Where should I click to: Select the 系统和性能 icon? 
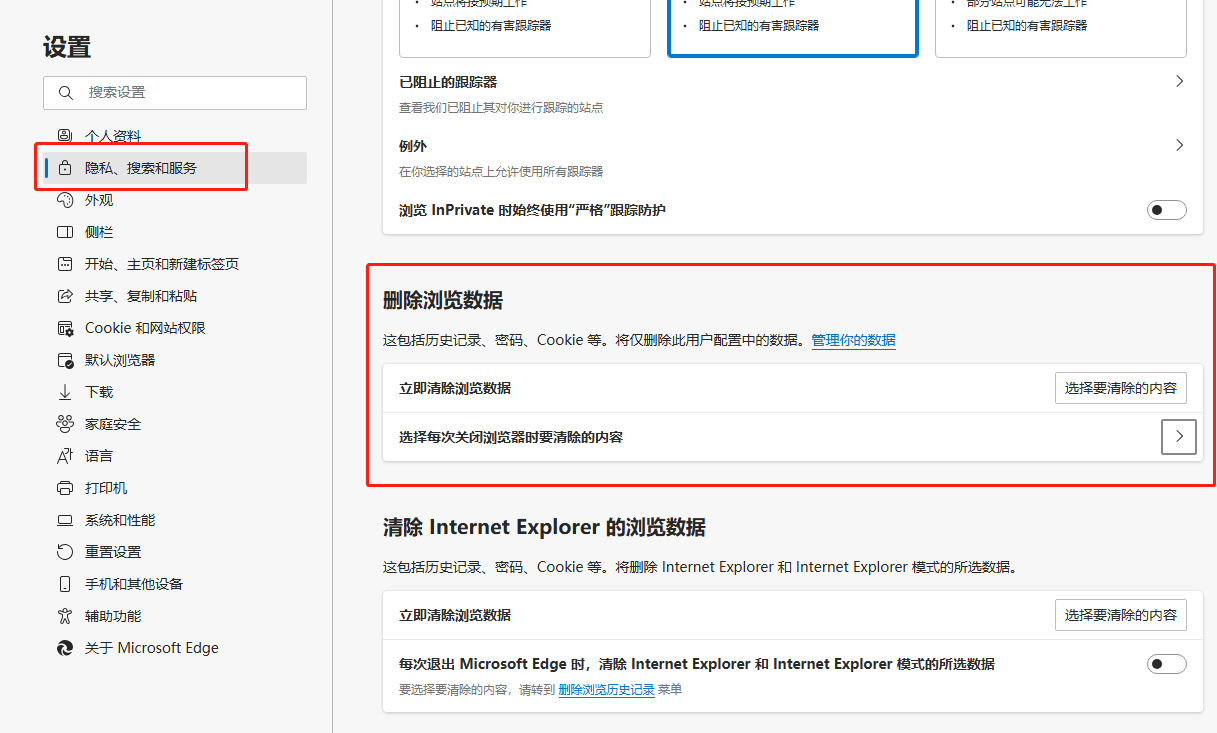click(64, 519)
